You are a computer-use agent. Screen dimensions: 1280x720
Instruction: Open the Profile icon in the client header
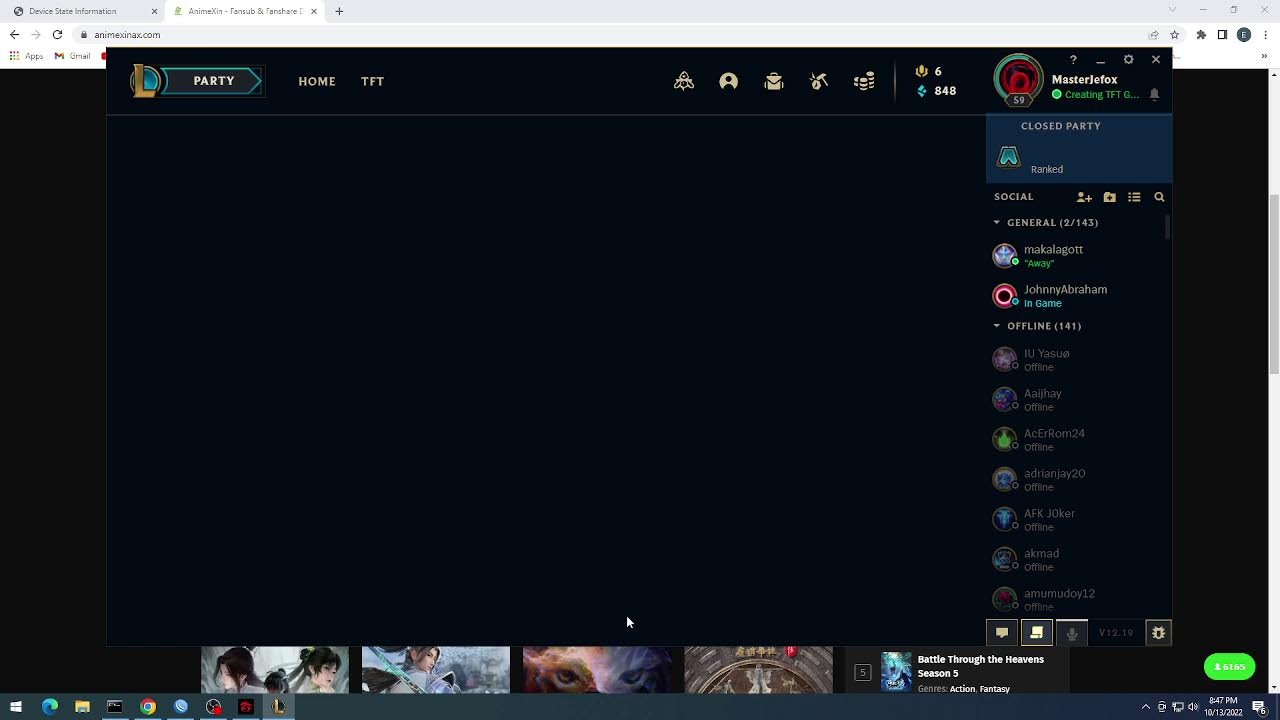click(729, 81)
